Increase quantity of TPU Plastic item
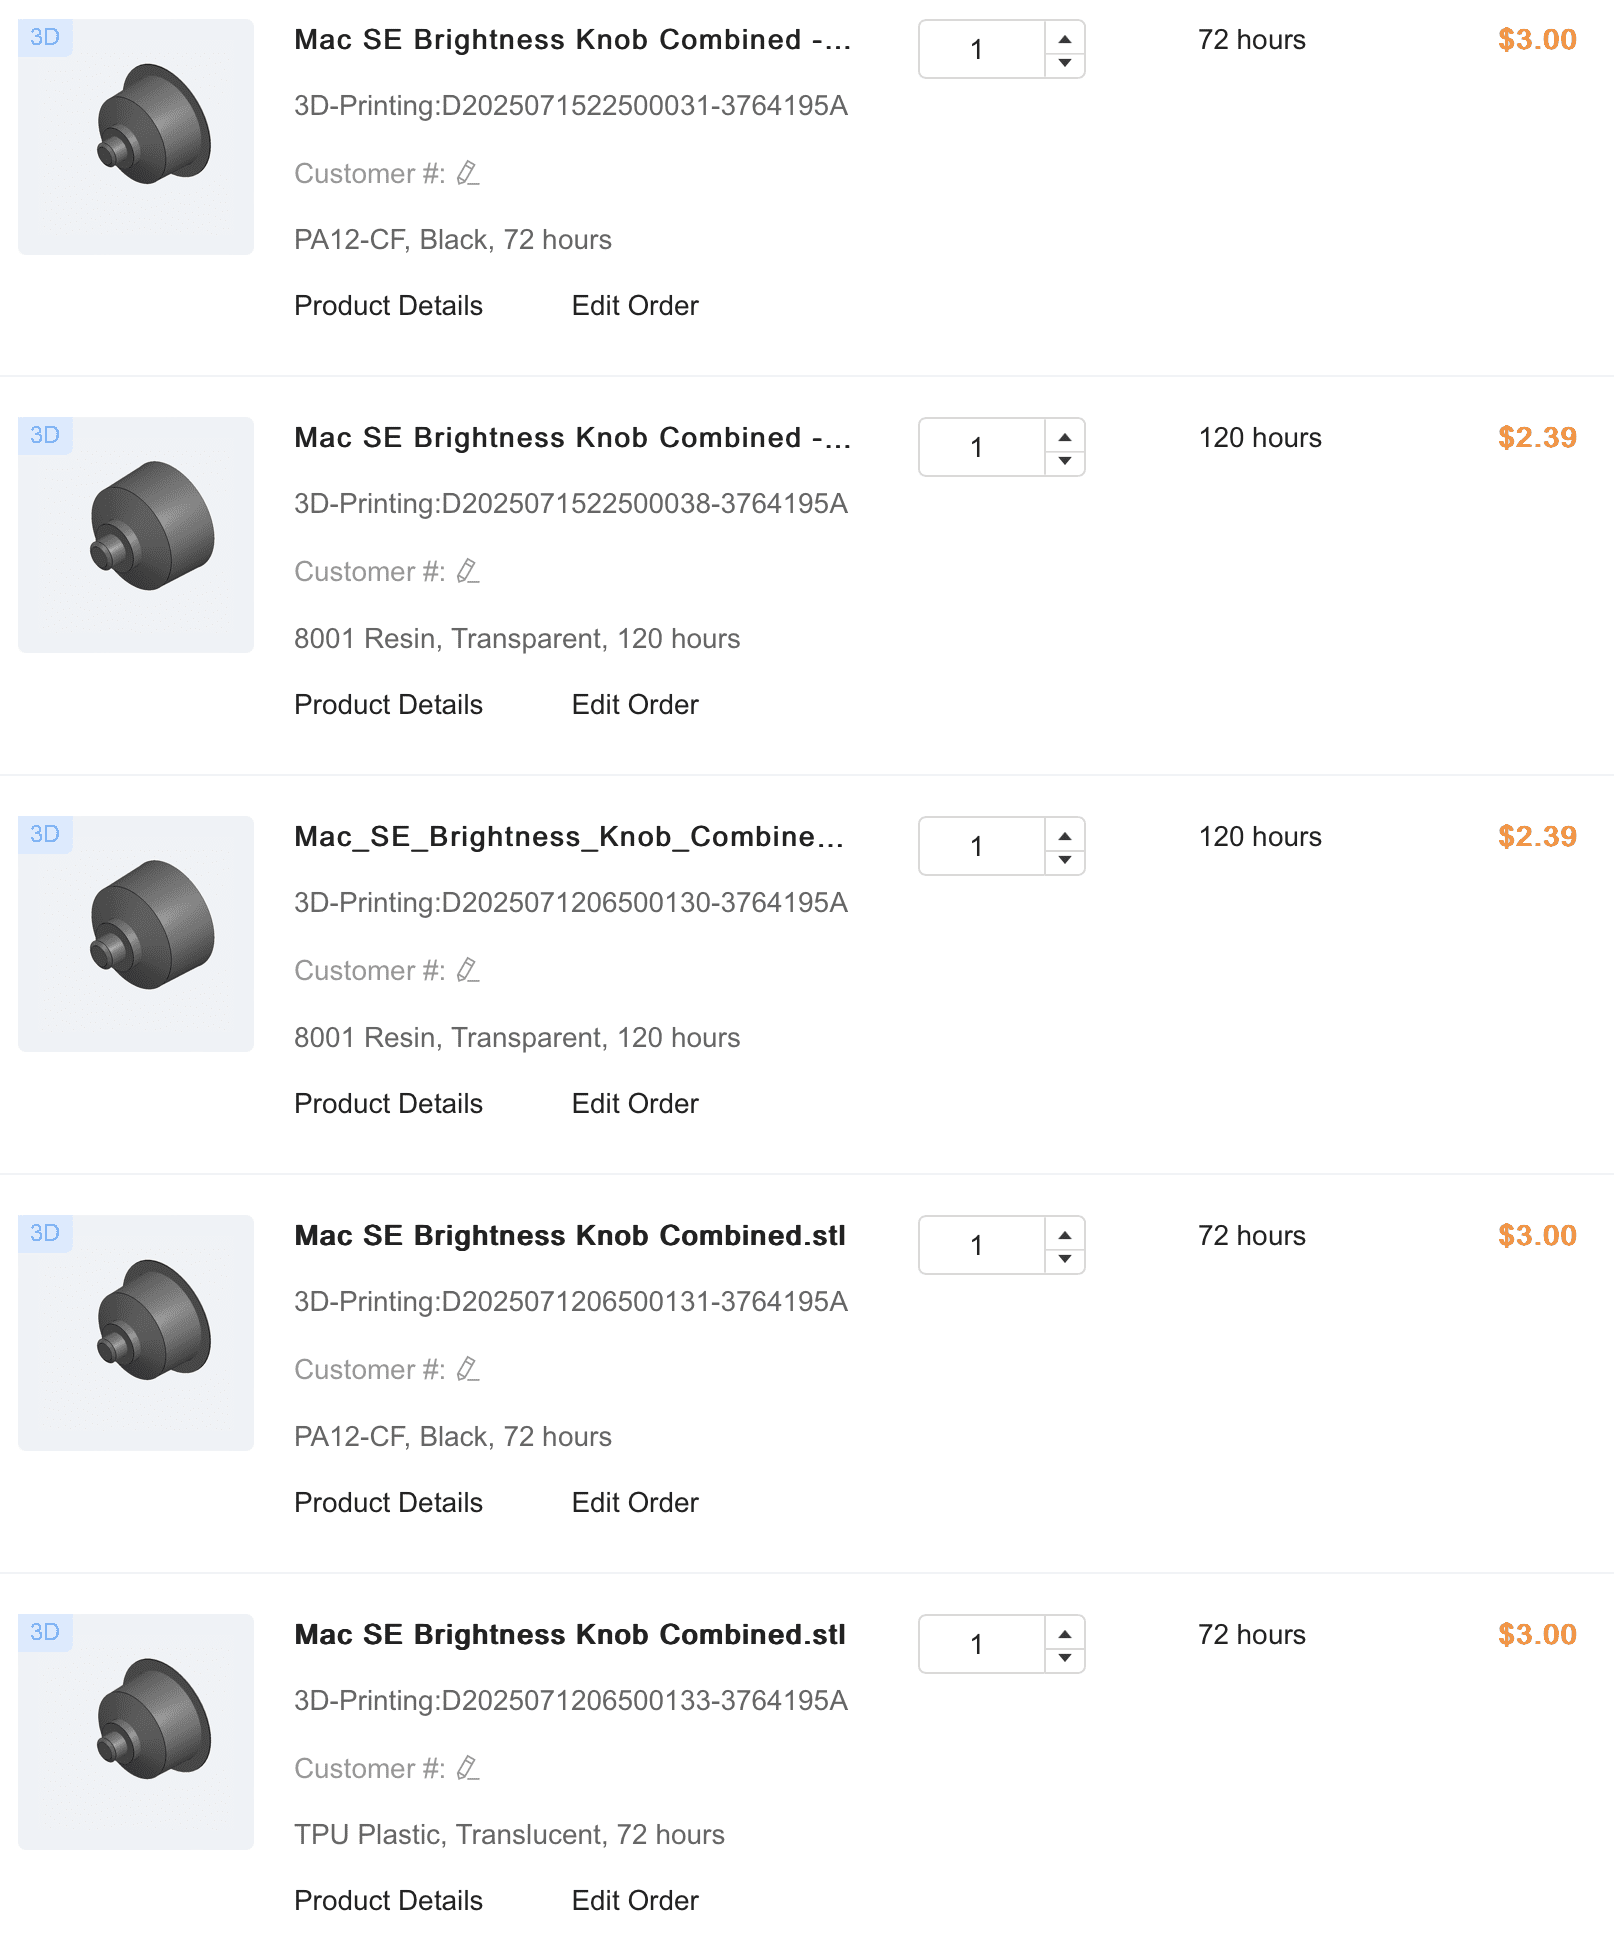This screenshot has width=1614, height=1940. pyautogui.click(x=1065, y=1633)
